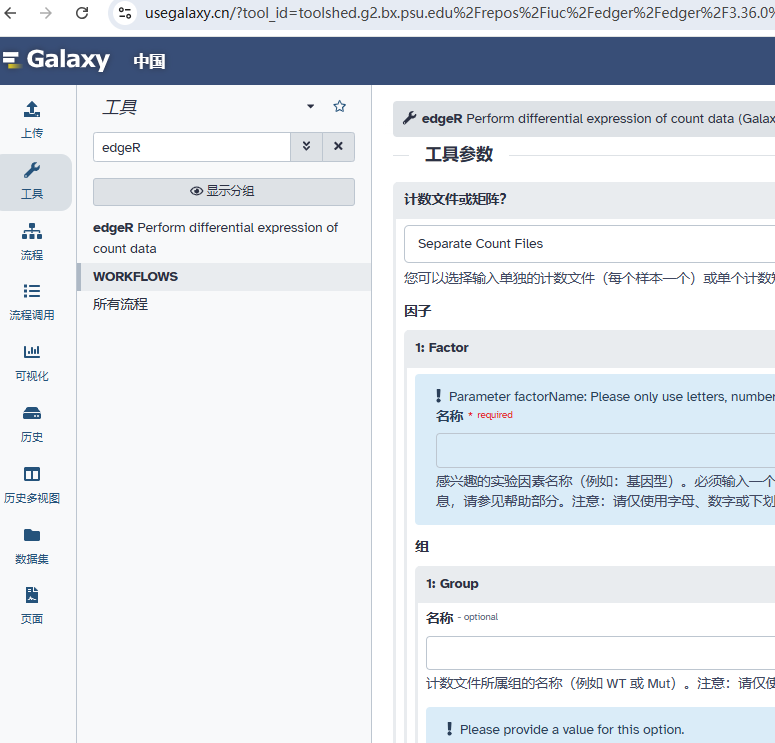
Task: Go back in the browser
Action: [x=10, y=13]
